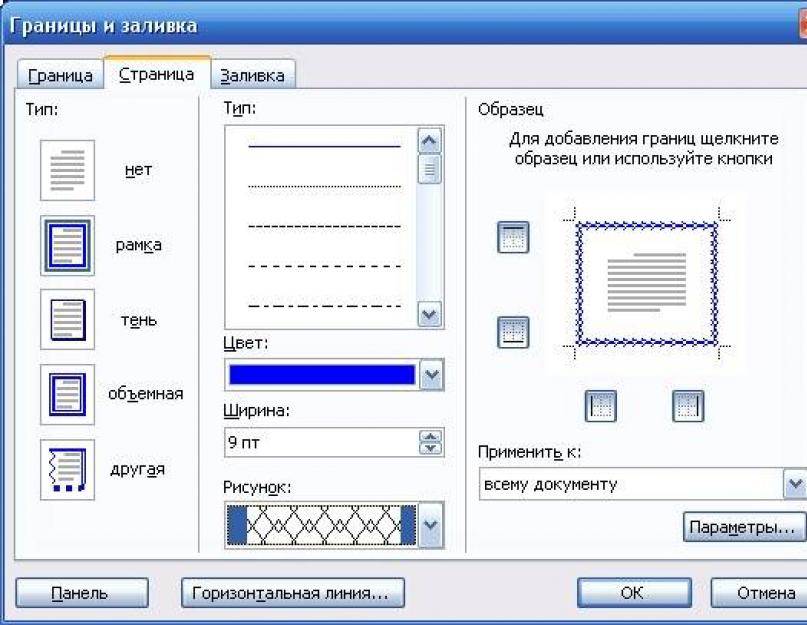Increase the Ширина value with up arrow
This screenshot has height=625, width=807.
click(x=431, y=436)
